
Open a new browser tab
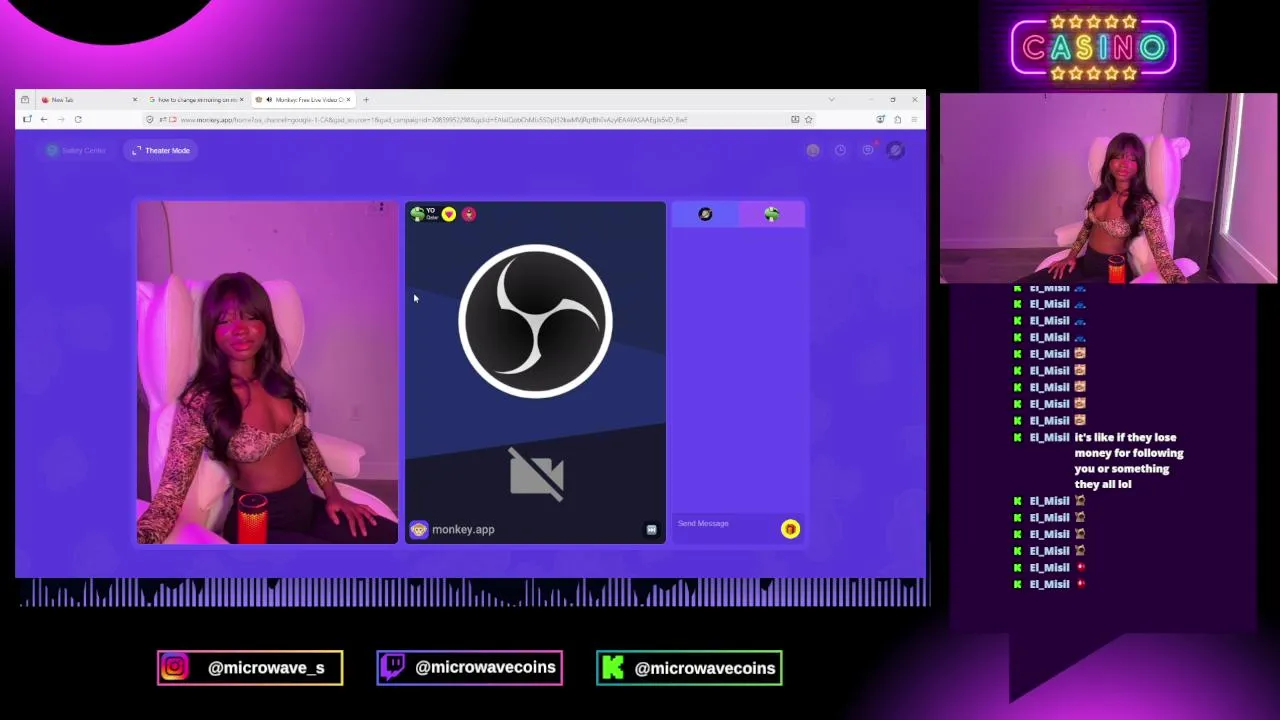pos(366,100)
